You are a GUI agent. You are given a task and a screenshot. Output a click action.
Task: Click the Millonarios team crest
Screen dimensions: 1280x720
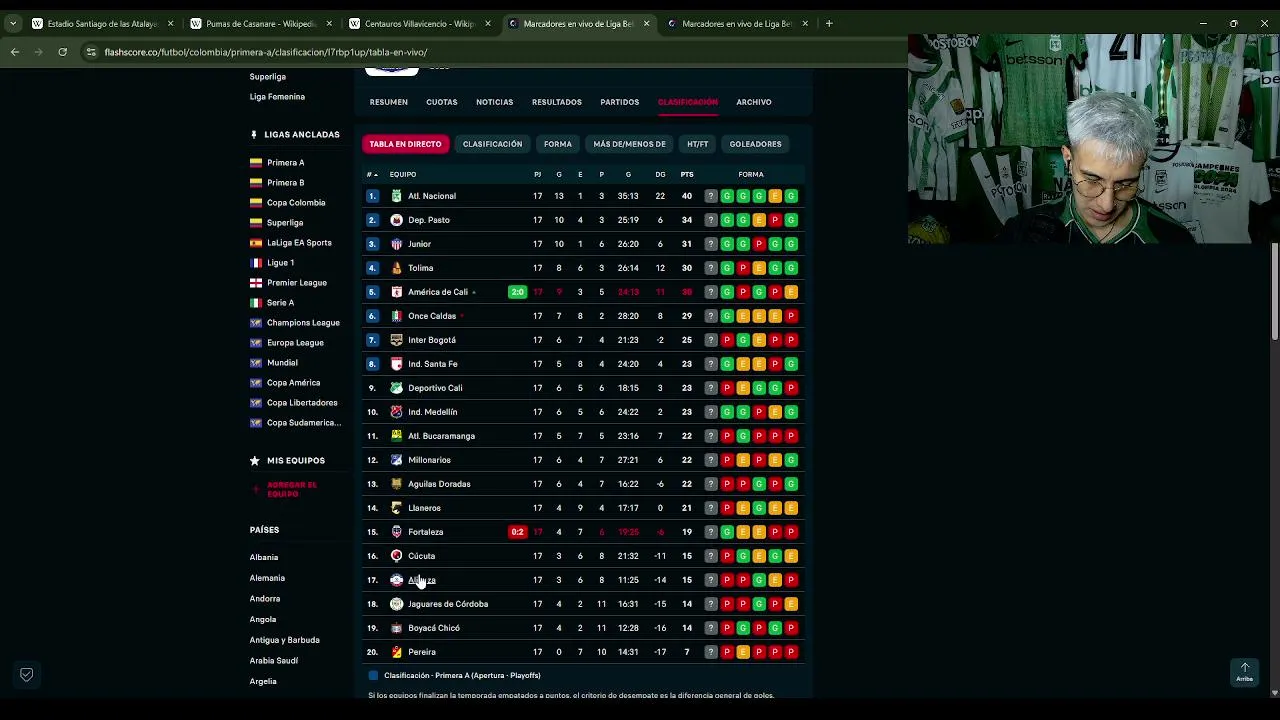[396, 460]
